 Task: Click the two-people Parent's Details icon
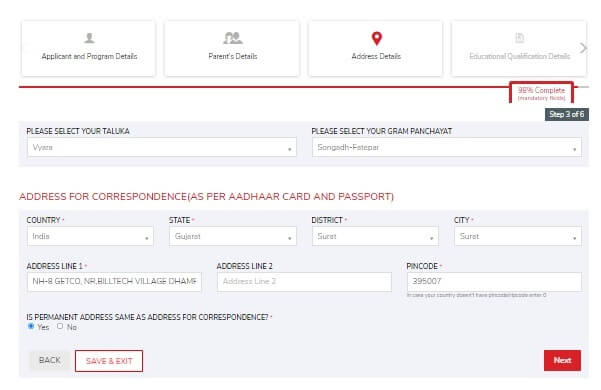233,38
